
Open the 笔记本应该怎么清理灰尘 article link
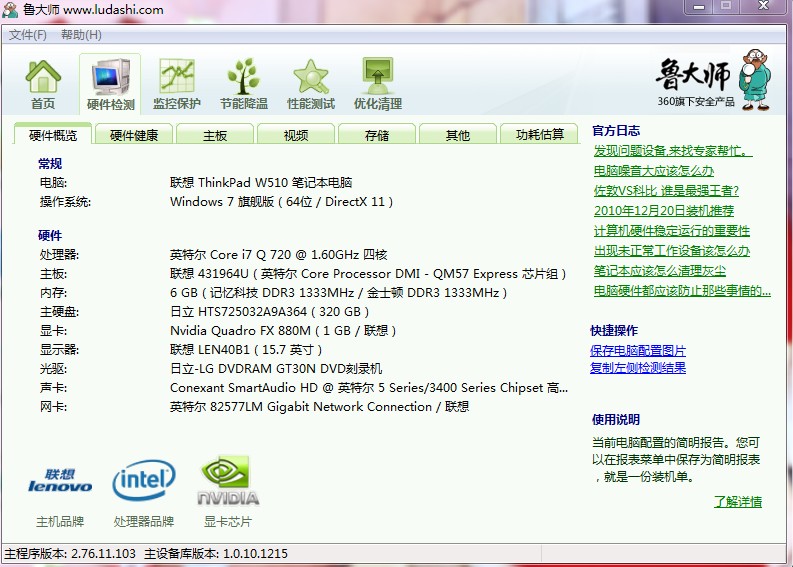659,271
